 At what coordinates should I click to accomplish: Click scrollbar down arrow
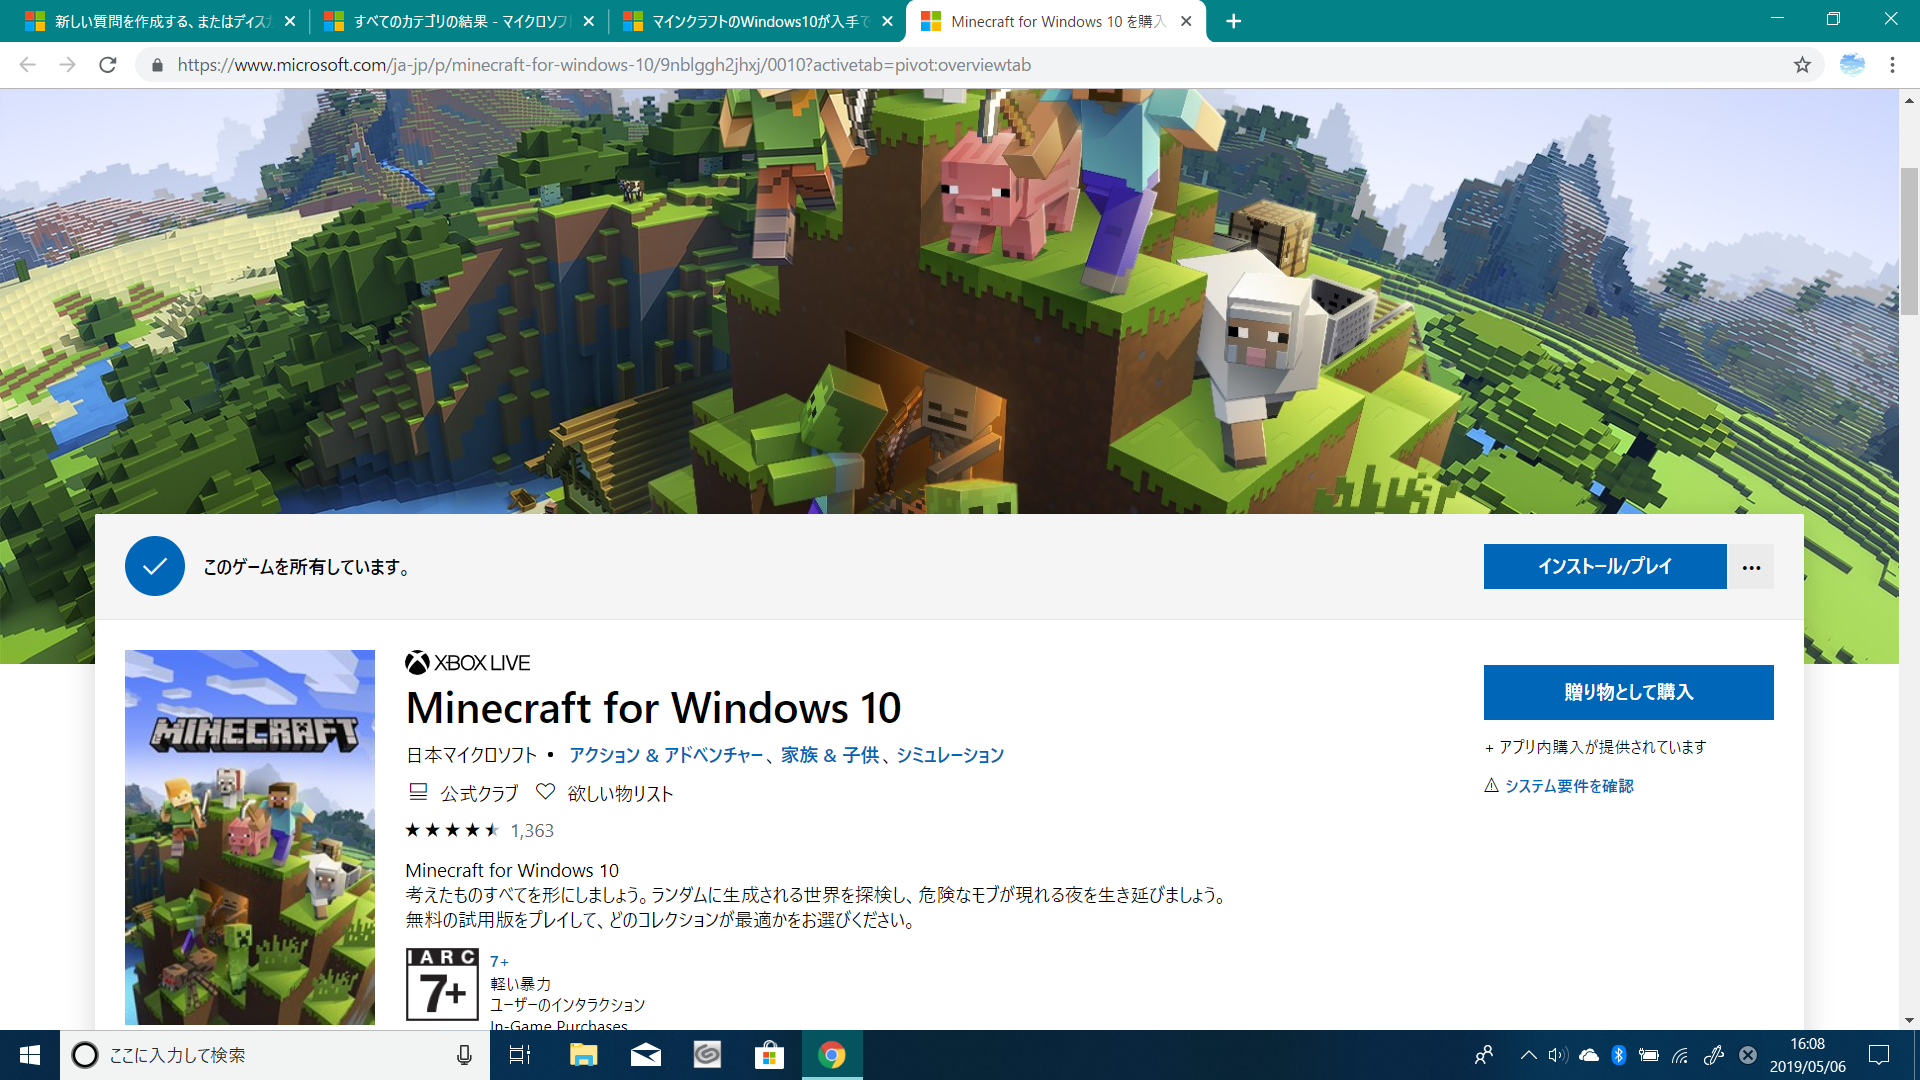(1909, 1020)
